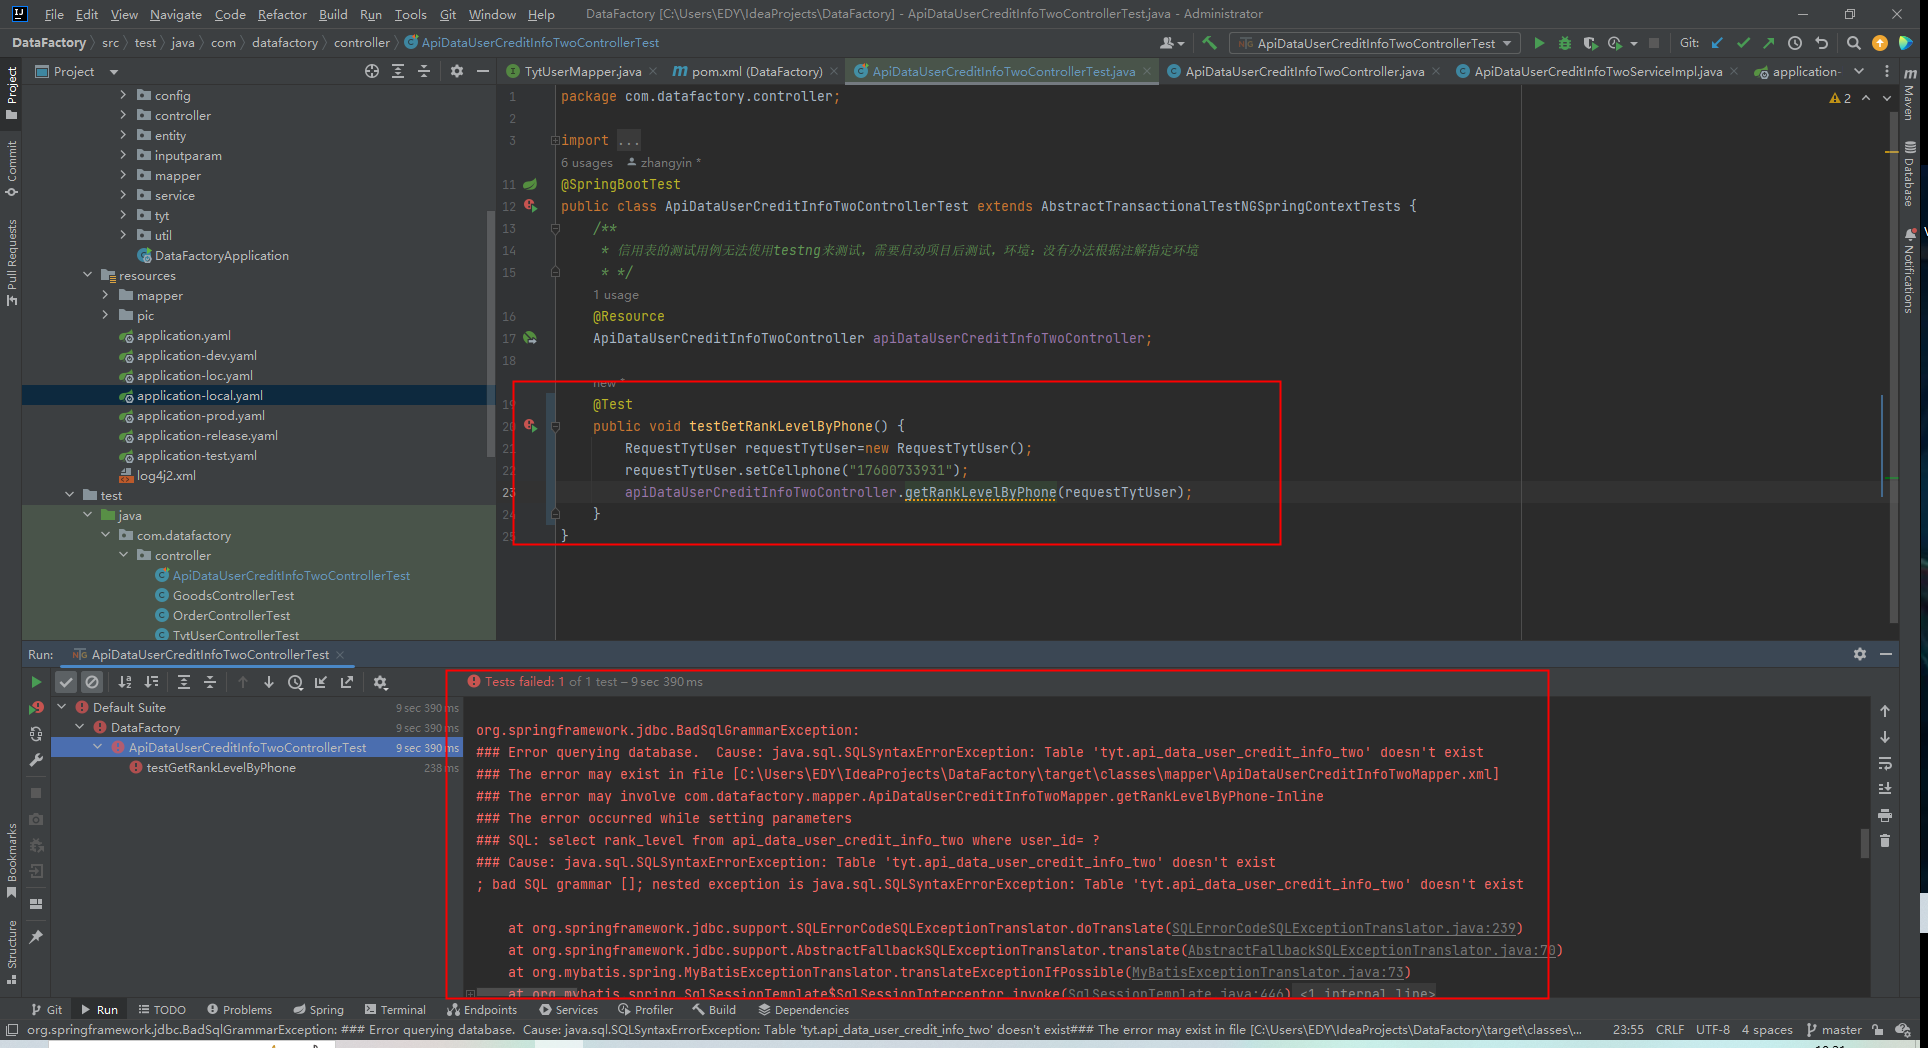Open the Tools menu
The width and height of the screenshot is (1928, 1048).
pos(410,14)
